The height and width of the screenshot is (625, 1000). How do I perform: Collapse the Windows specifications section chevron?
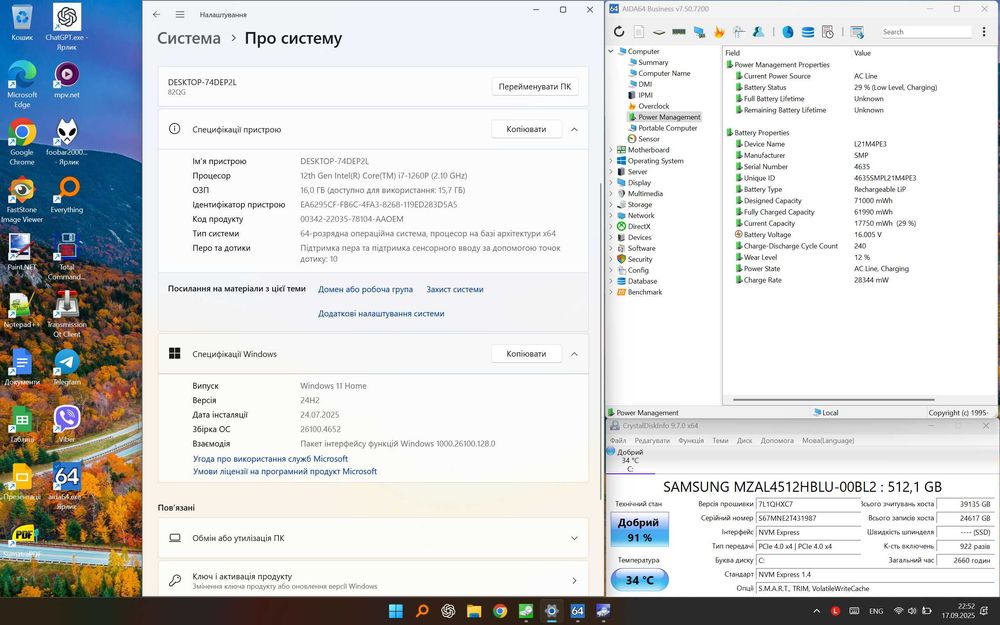point(574,354)
